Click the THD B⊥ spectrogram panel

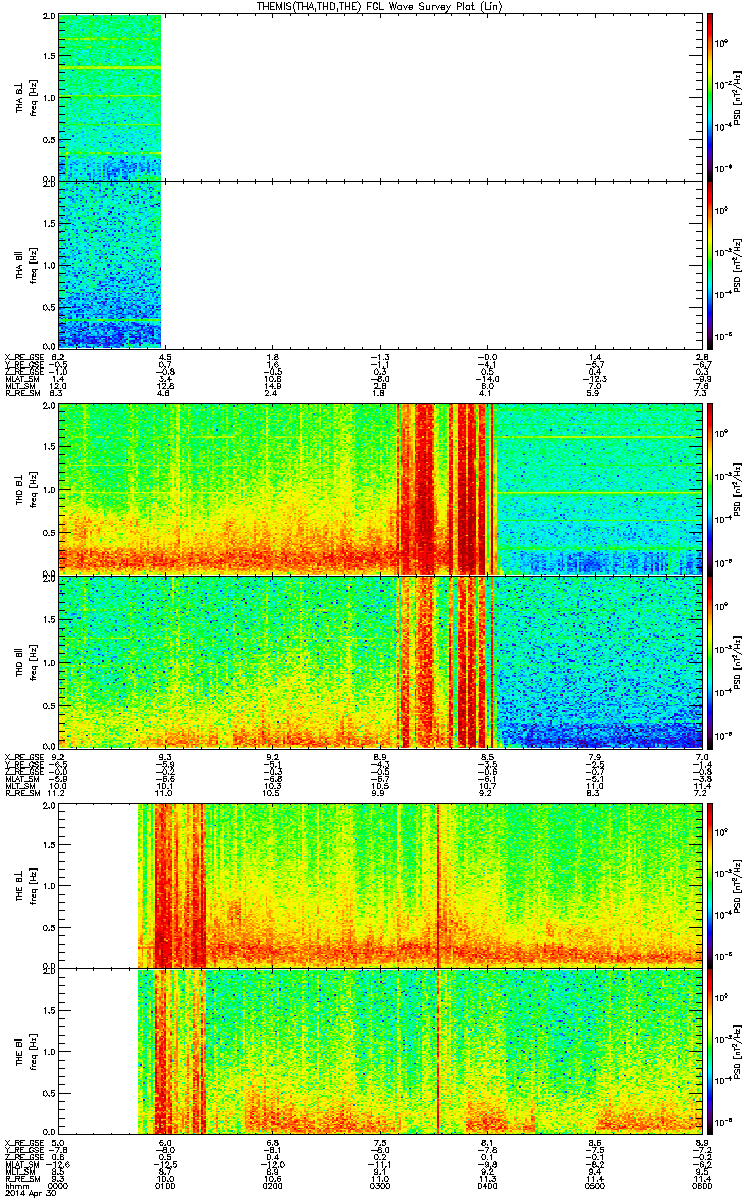[380, 489]
